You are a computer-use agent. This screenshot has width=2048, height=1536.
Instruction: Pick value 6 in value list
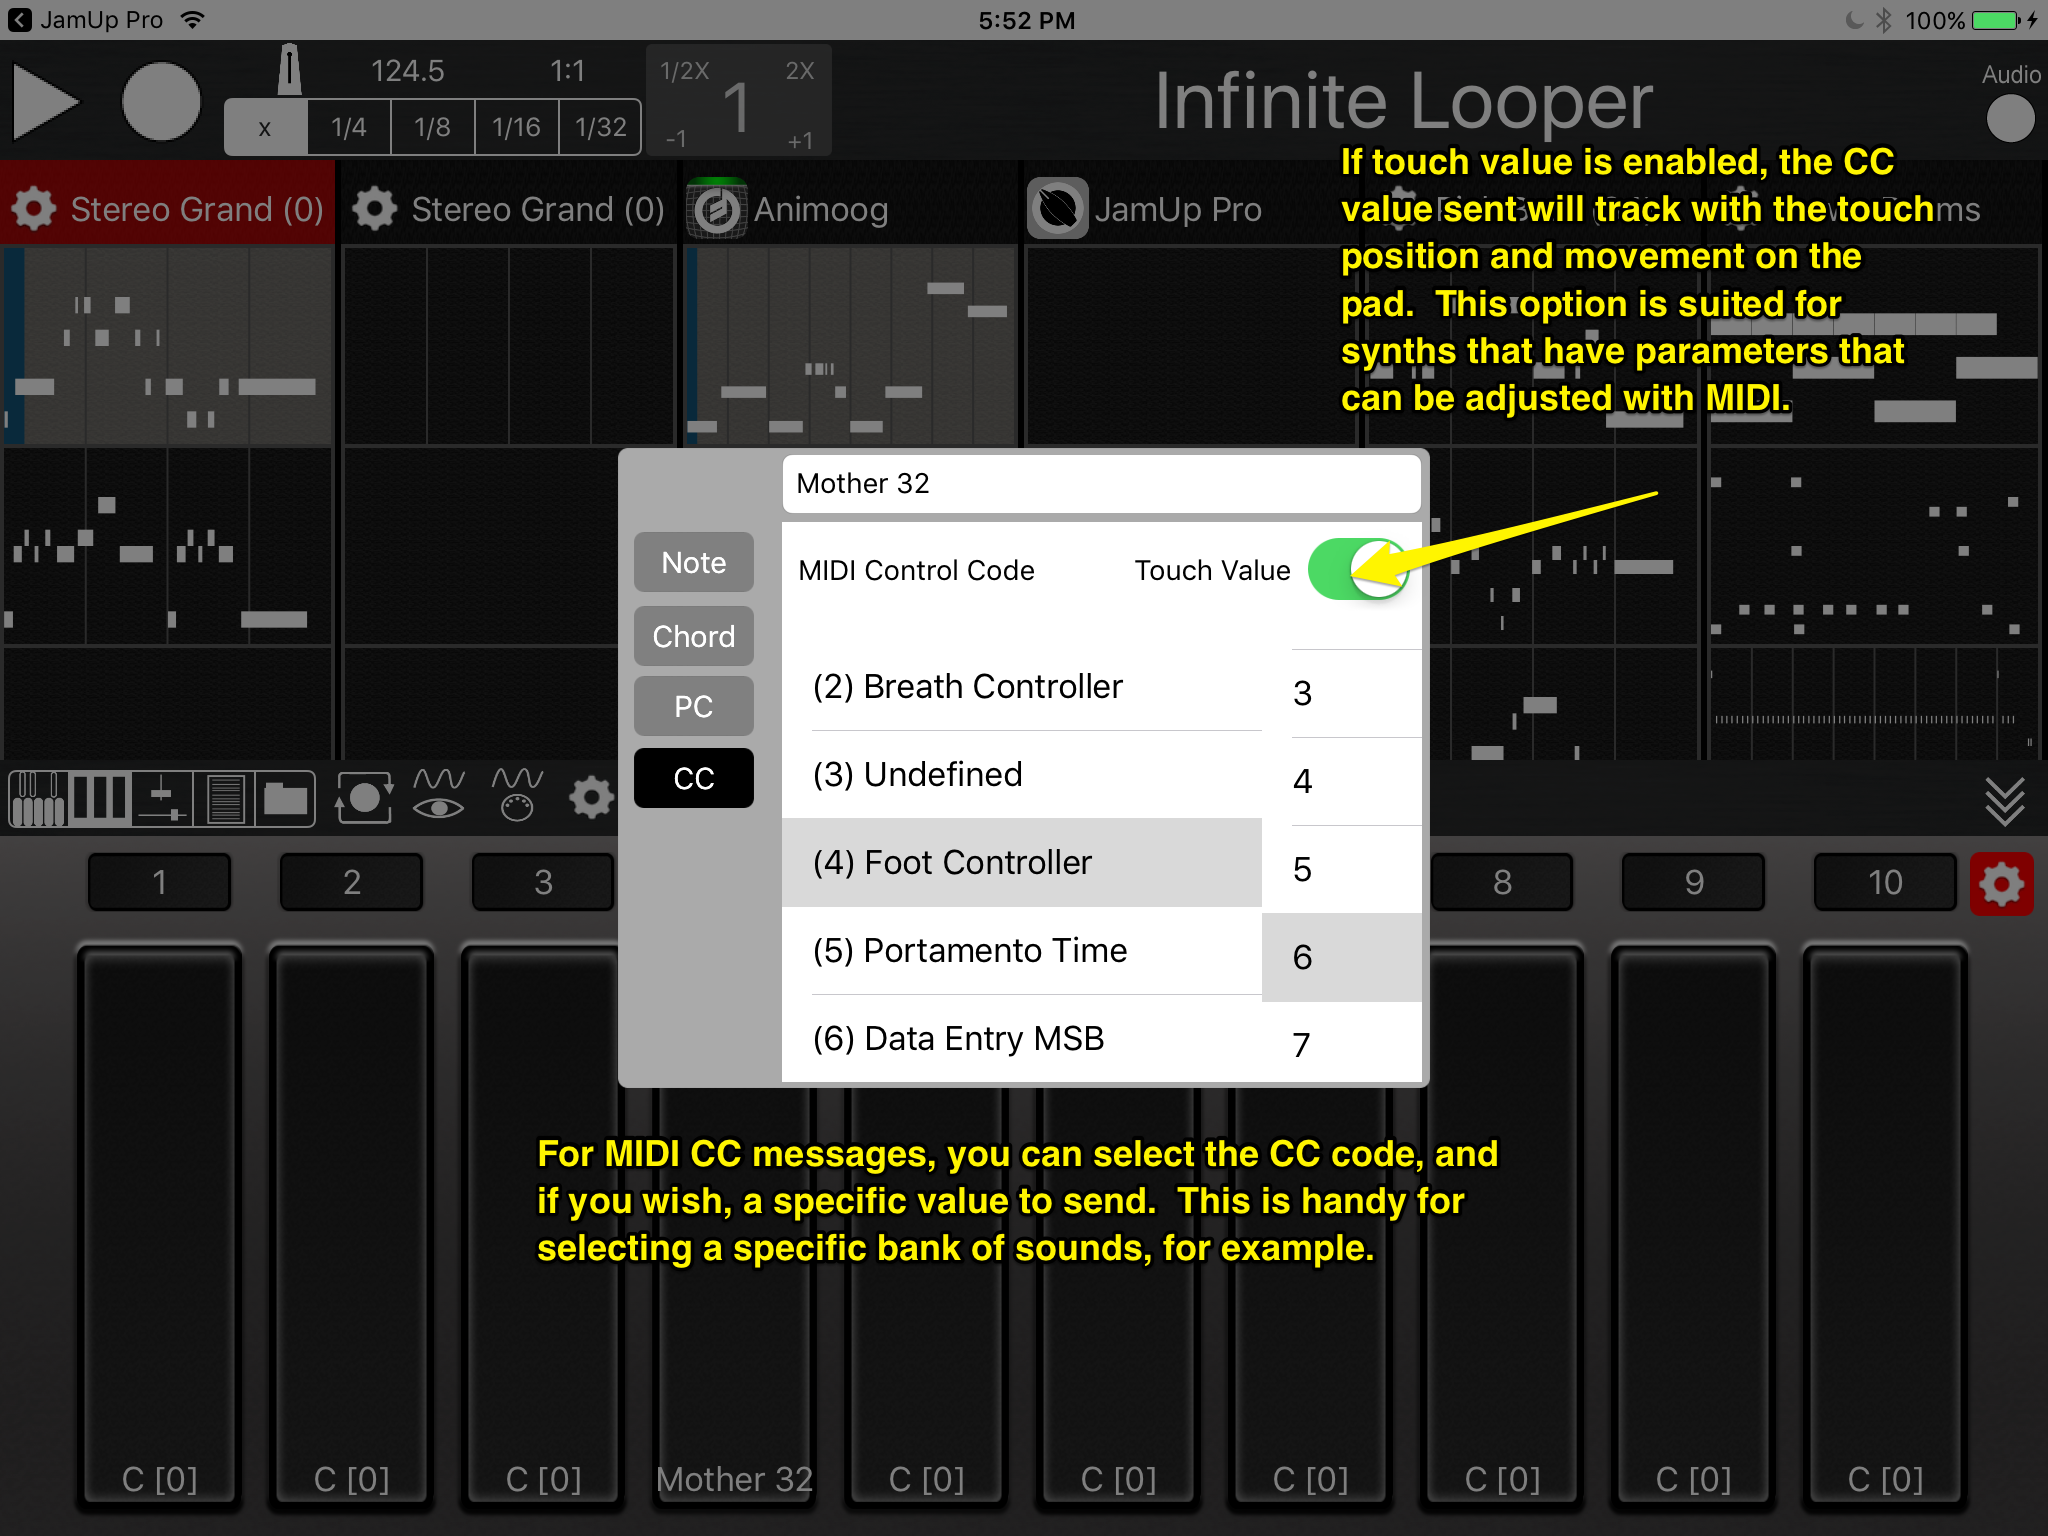pyautogui.click(x=1342, y=957)
